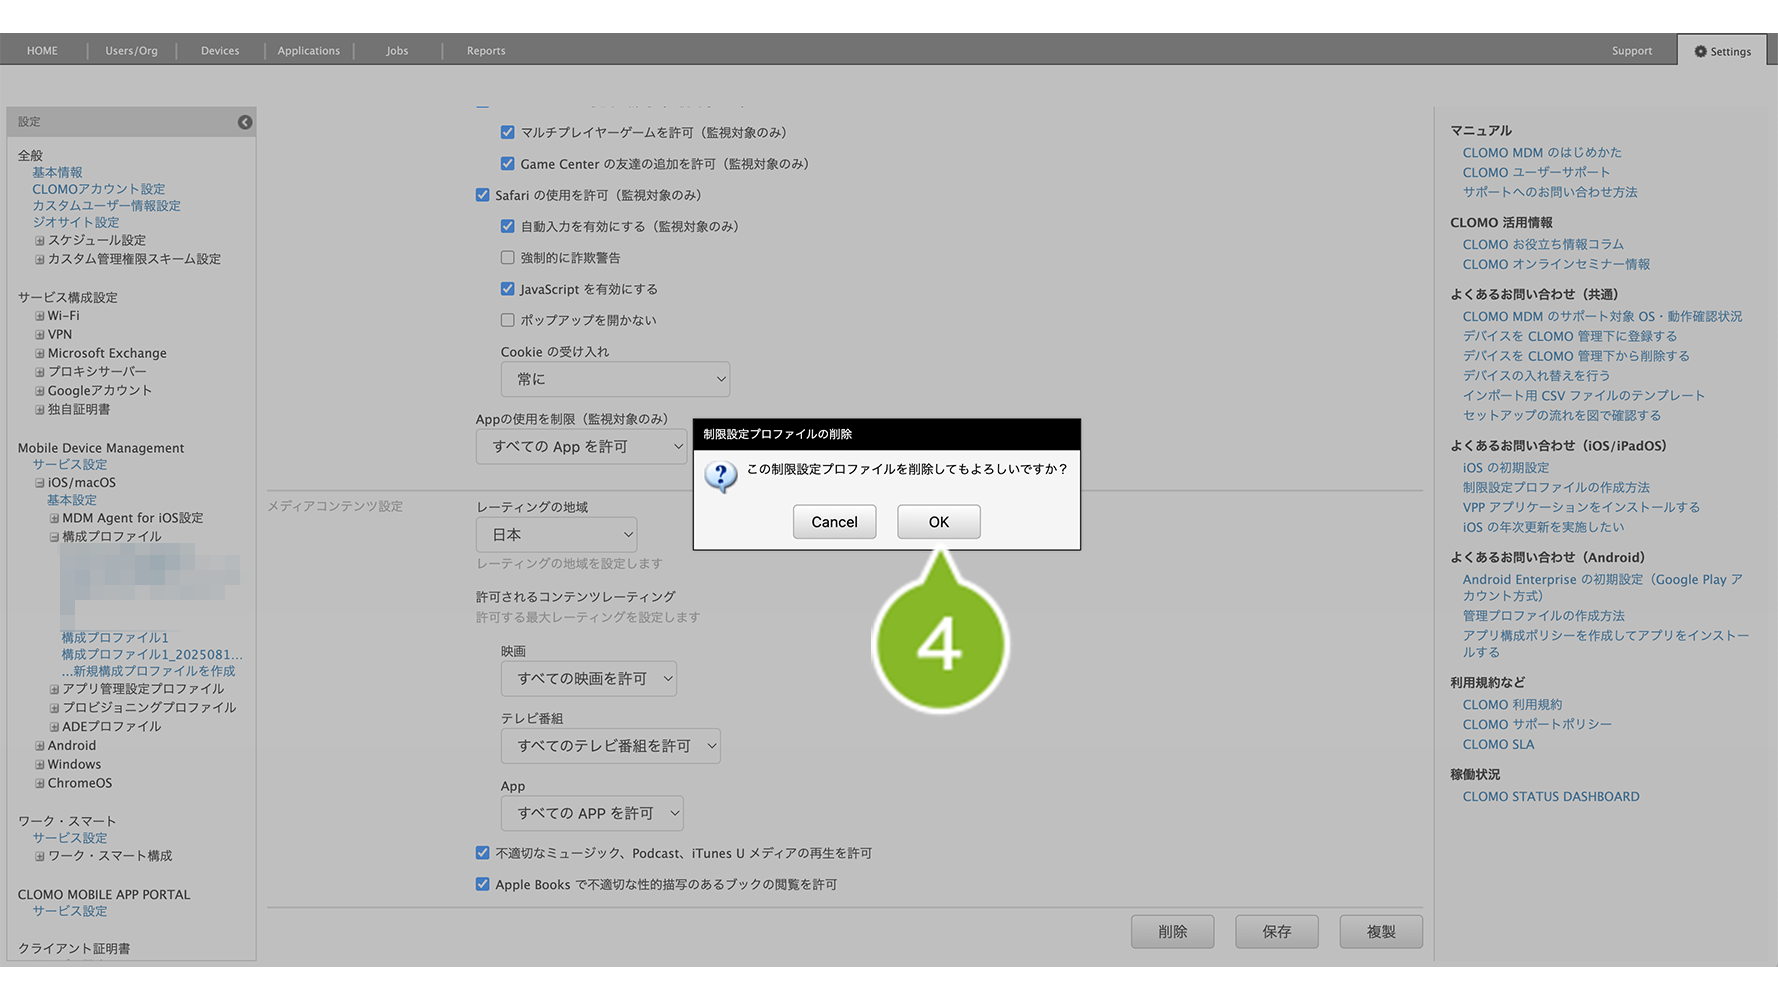This screenshot has height=1000, width=1778.
Task: Toggle JavaScript を有効にする checkbox
Action: click(x=508, y=289)
